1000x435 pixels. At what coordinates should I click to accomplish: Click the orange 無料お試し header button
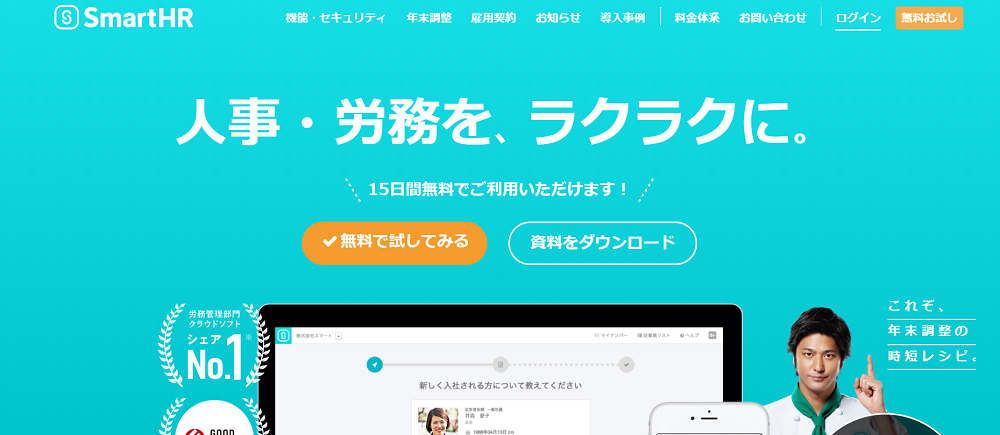point(929,18)
